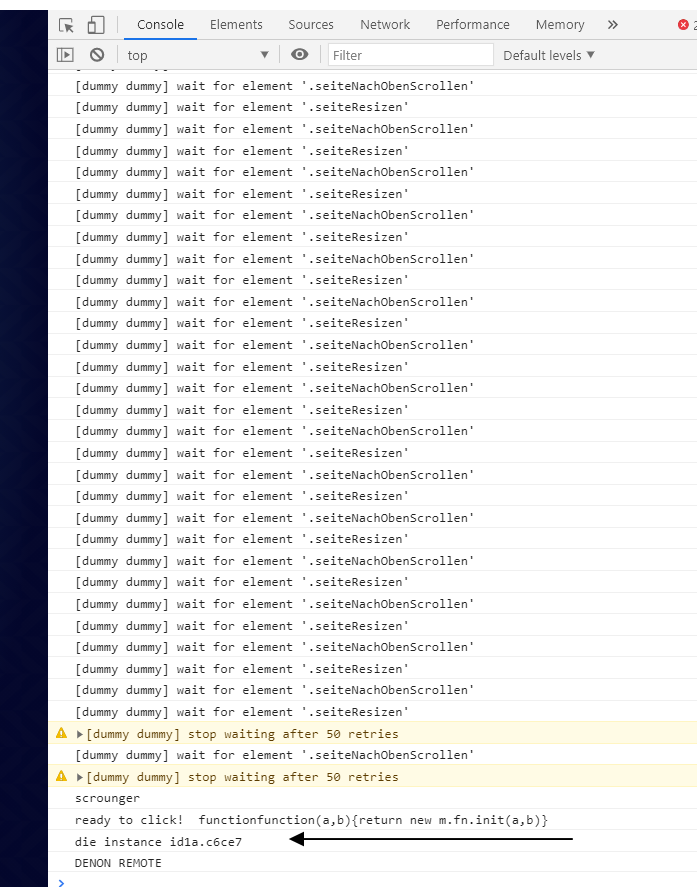Focus the console Filter field
The width and height of the screenshot is (697, 887).
[x=411, y=55]
